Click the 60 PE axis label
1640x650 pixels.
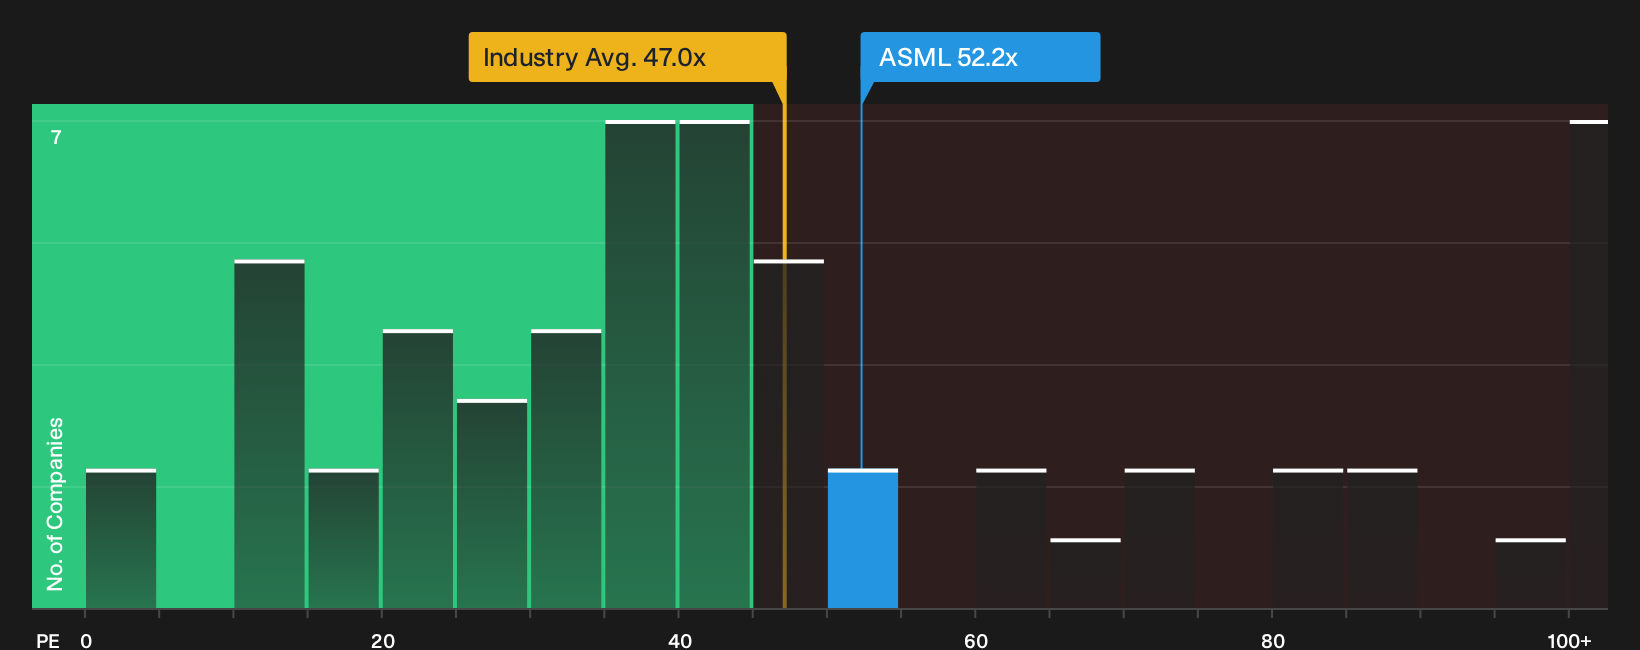point(976,640)
